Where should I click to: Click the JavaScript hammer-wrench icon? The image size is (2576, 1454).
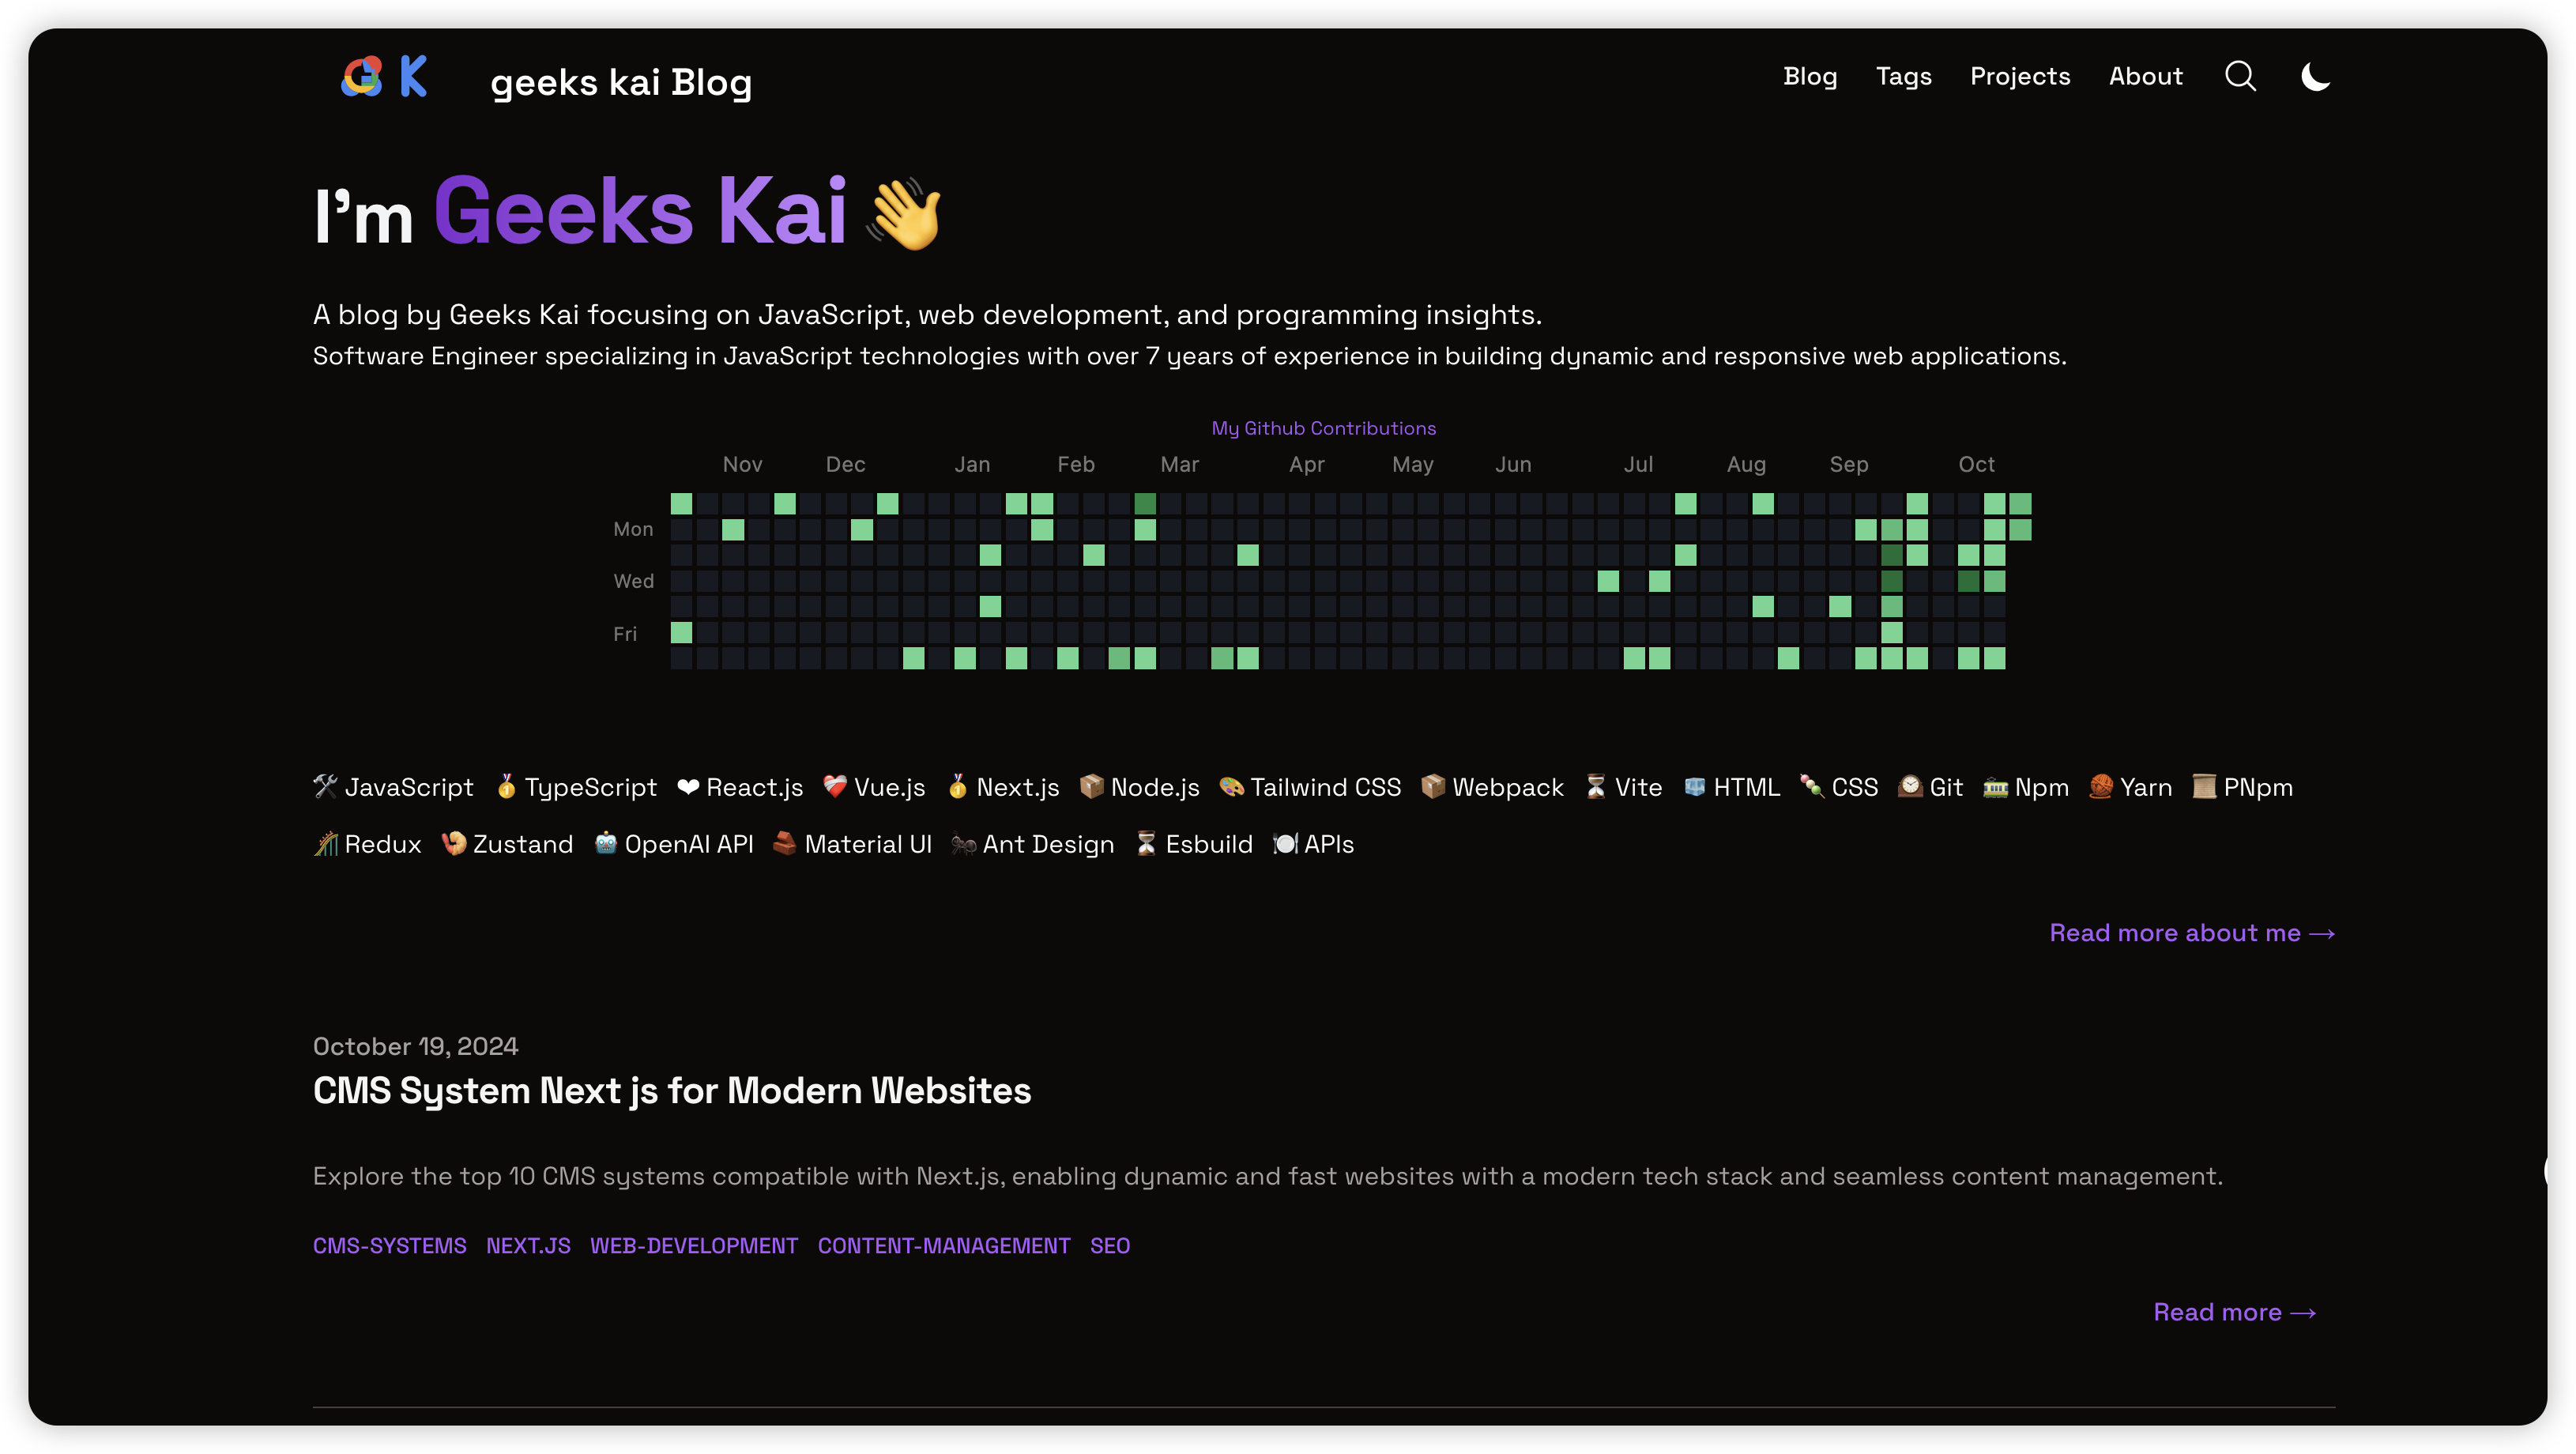click(x=325, y=786)
